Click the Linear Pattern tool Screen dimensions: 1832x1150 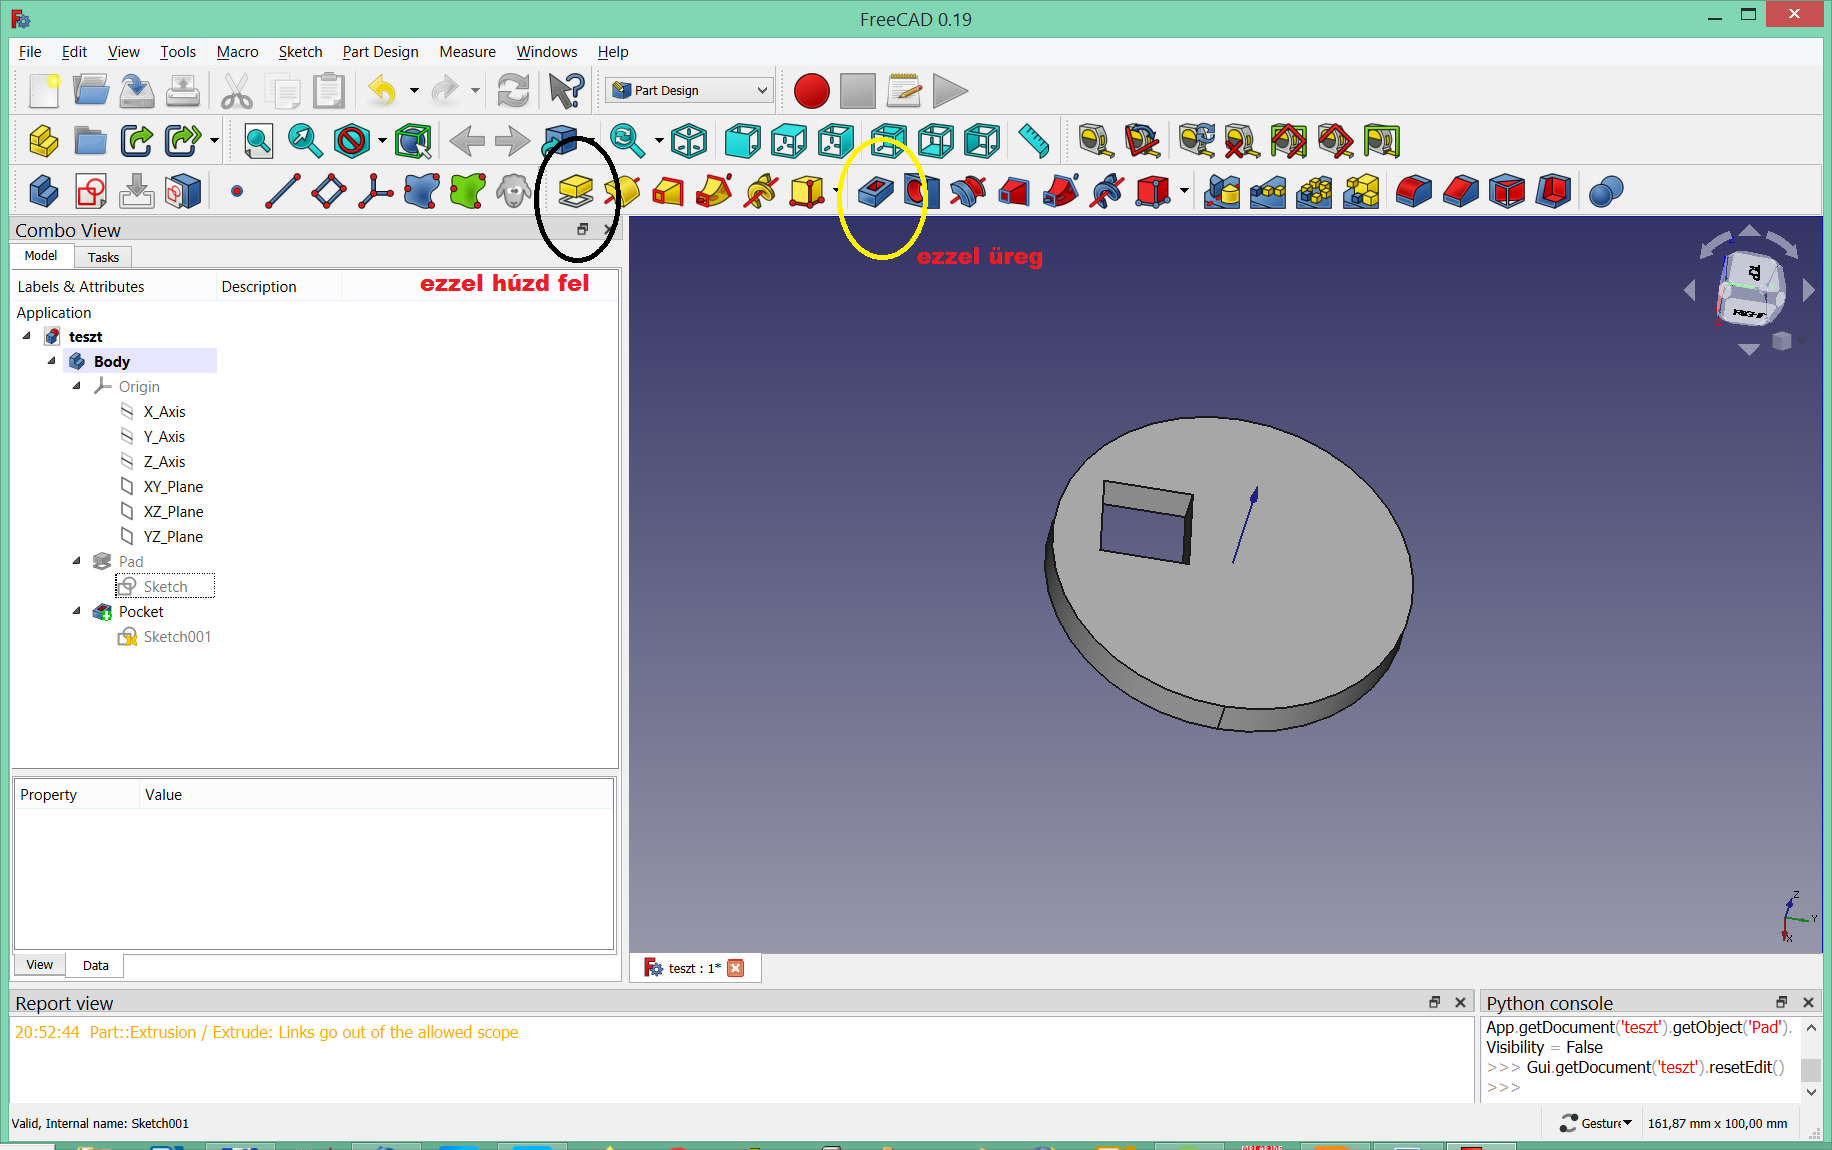pyautogui.click(x=1268, y=191)
